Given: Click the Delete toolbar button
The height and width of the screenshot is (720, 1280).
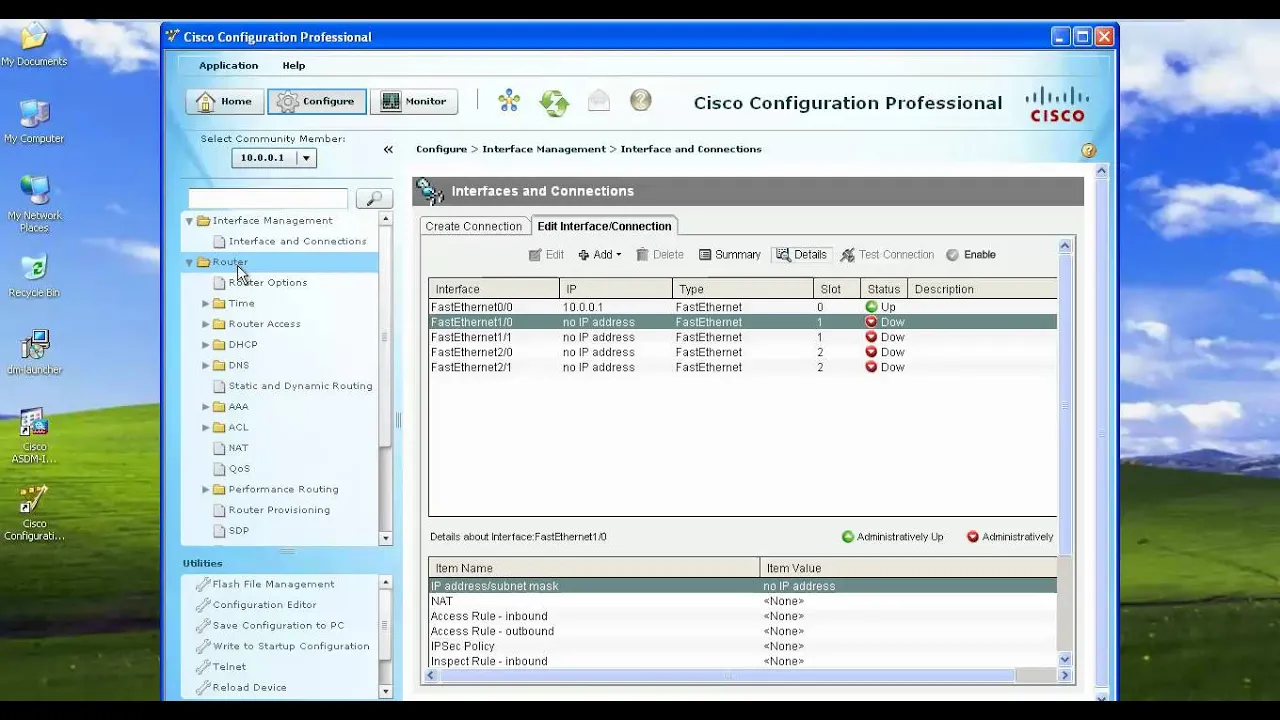Looking at the screenshot, I should (660, 255).
